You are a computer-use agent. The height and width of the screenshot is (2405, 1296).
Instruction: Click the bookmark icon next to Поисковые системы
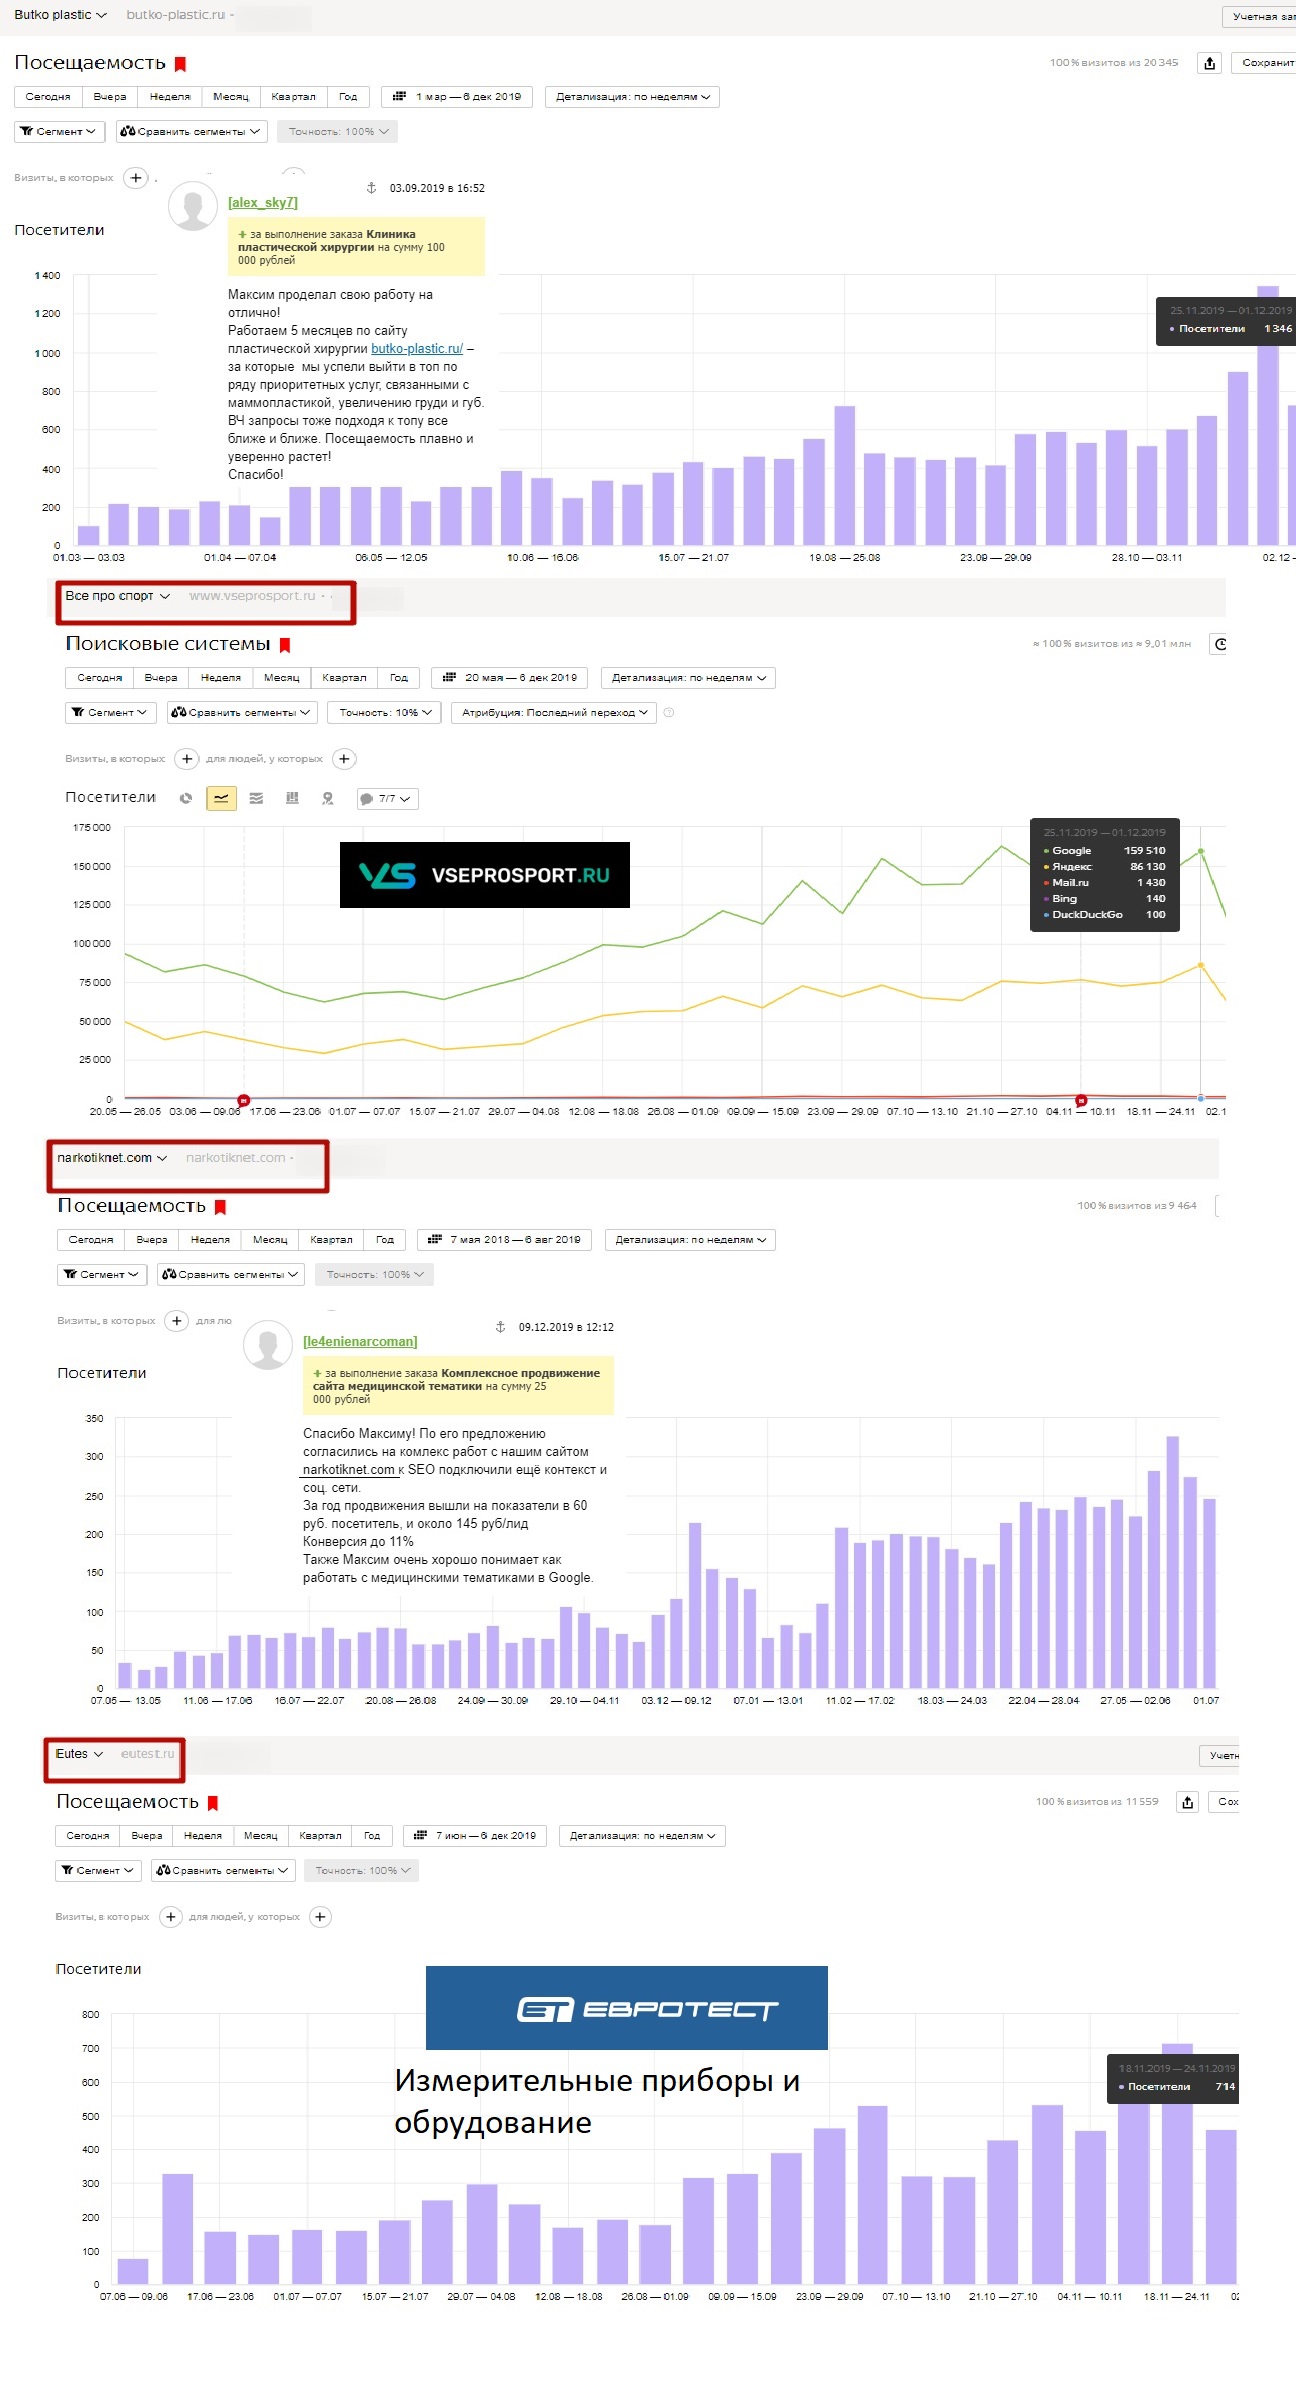285,645
